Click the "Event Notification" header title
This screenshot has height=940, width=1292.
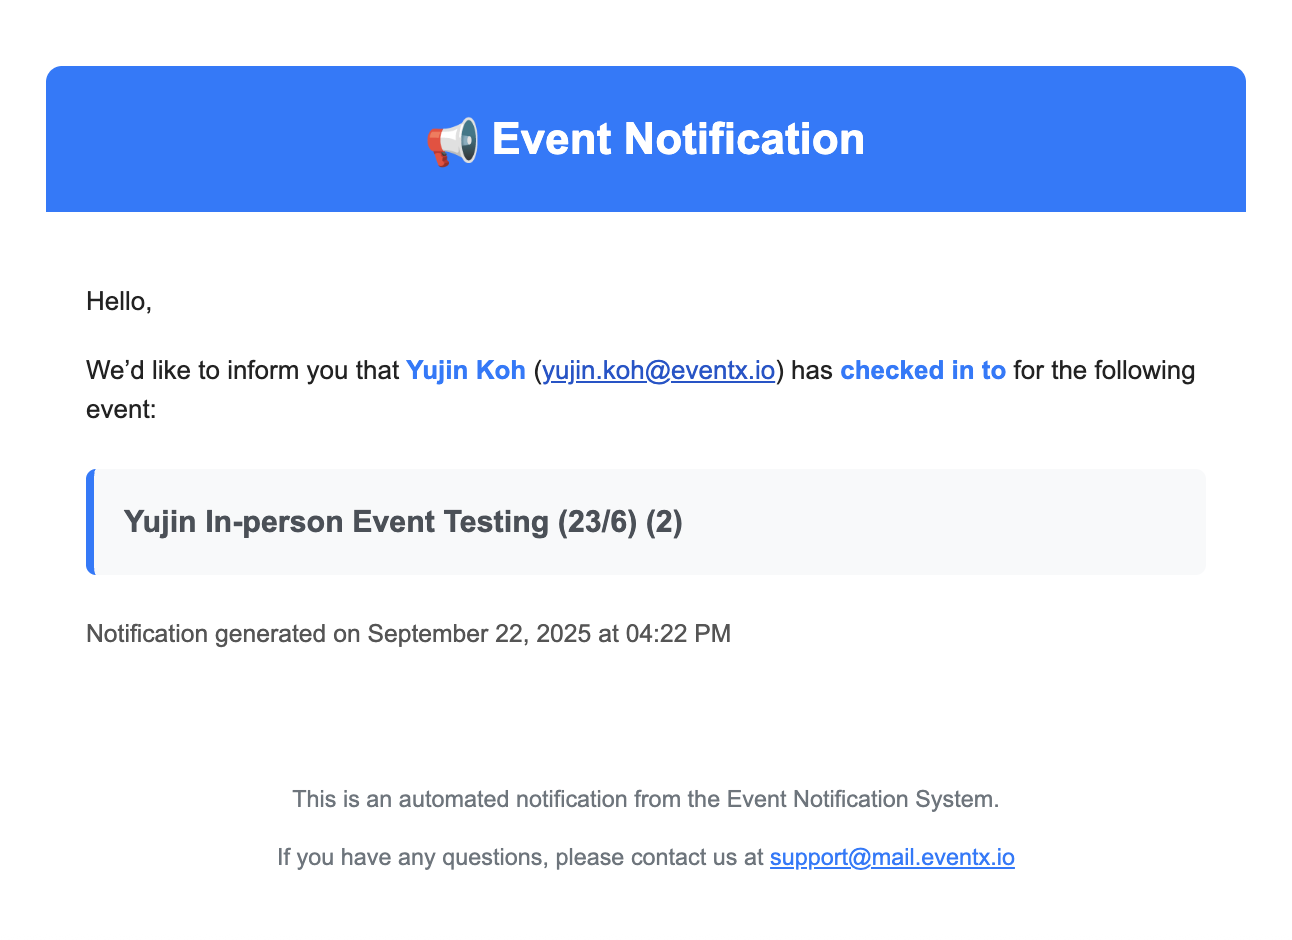[x=678, y=139]
